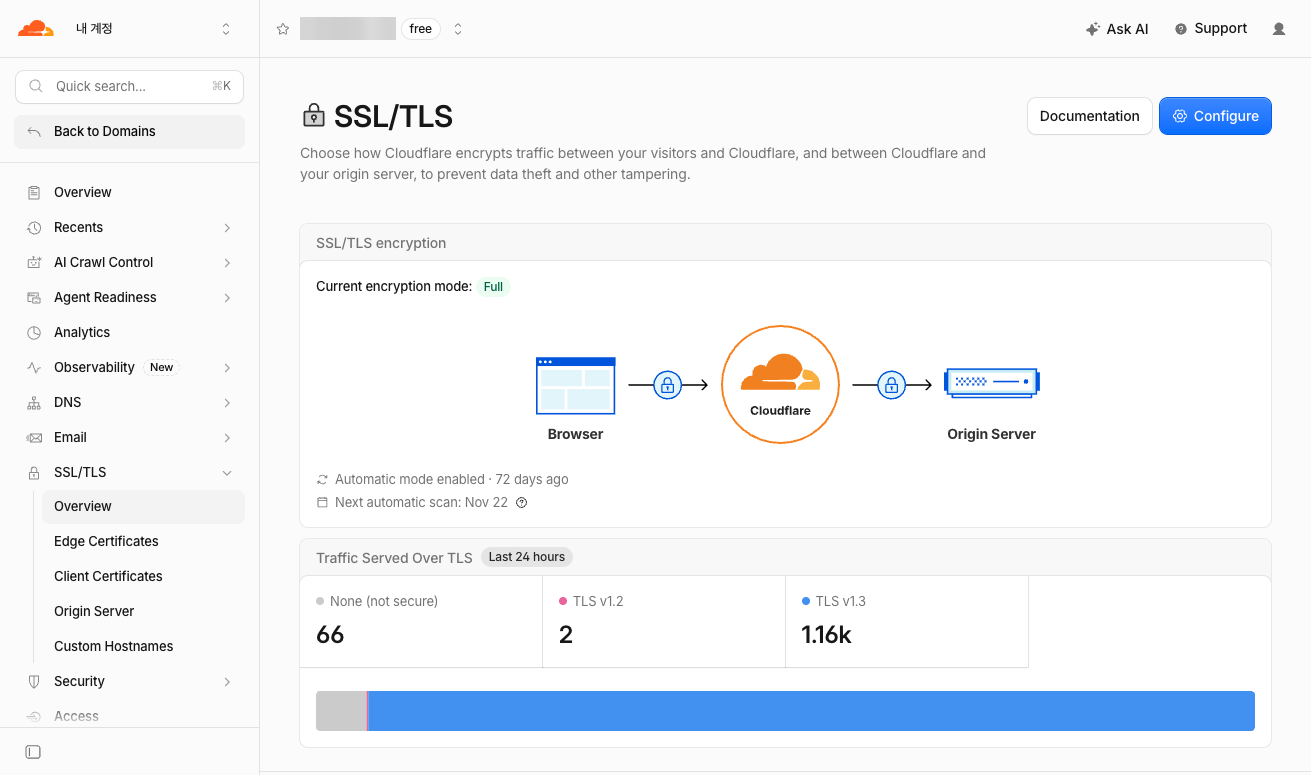Click Back to Domains

pyautogui.click(x=129, y=131)
